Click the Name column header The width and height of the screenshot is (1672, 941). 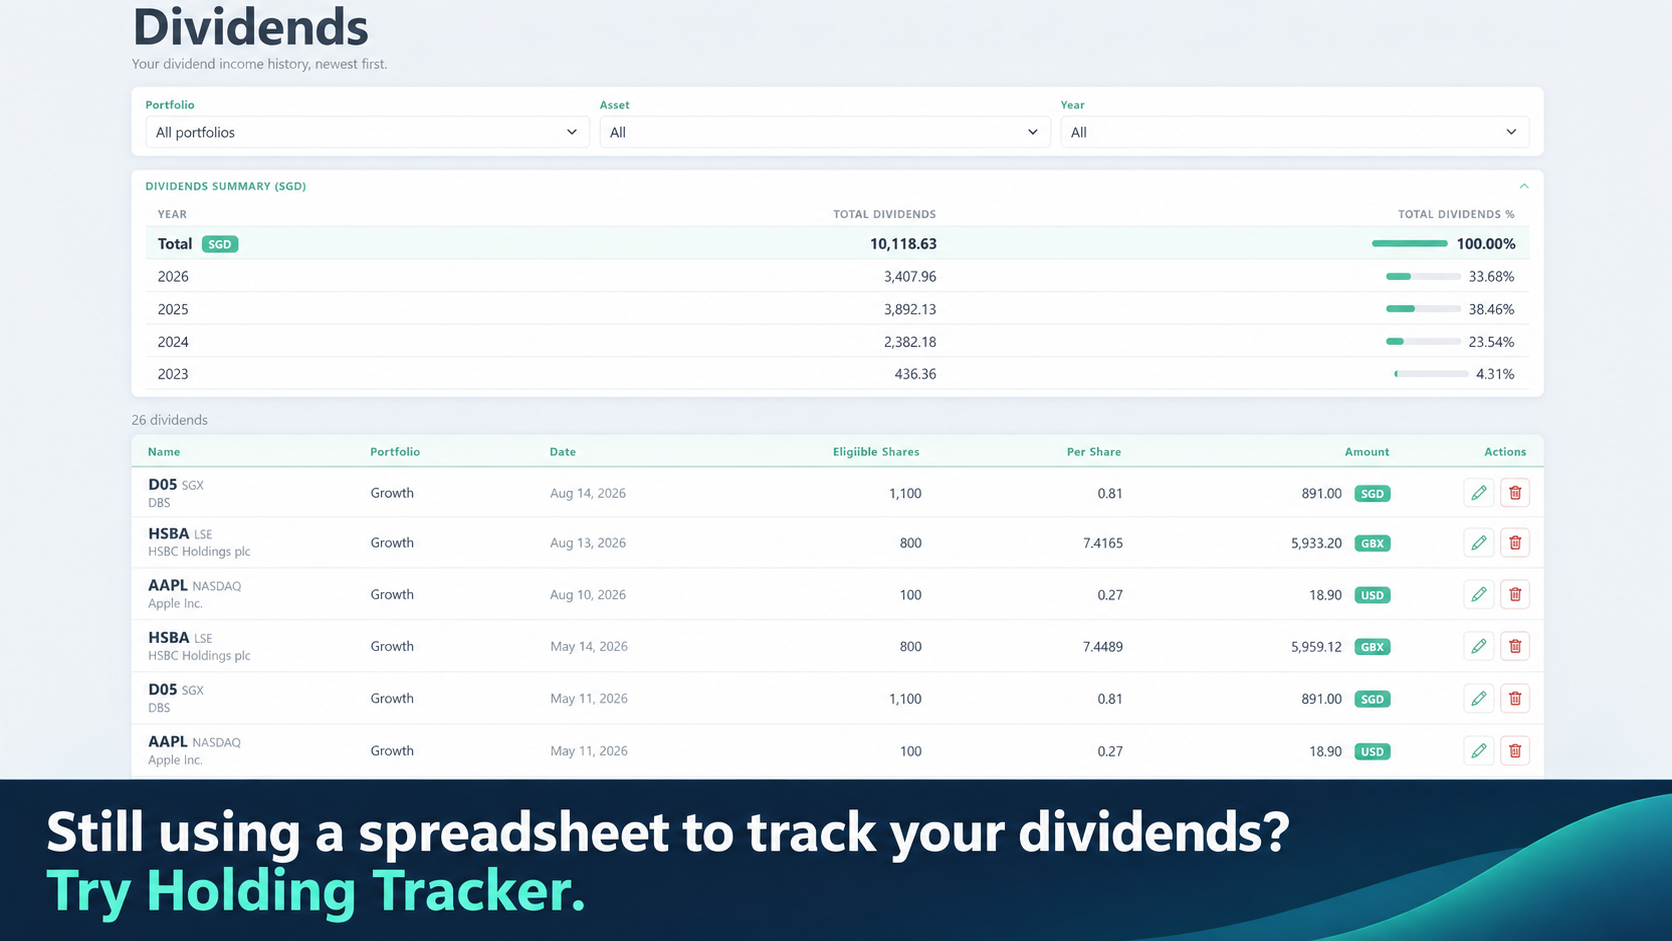(164, 452)
